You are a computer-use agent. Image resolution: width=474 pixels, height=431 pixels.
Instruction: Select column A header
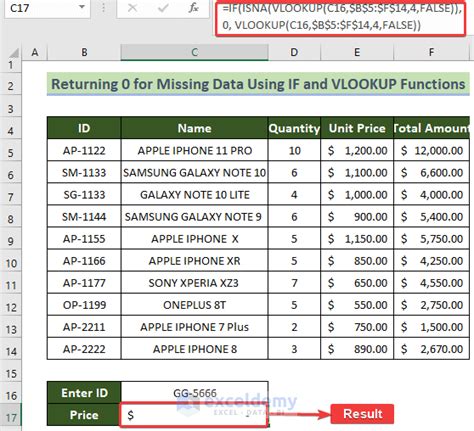35,52
